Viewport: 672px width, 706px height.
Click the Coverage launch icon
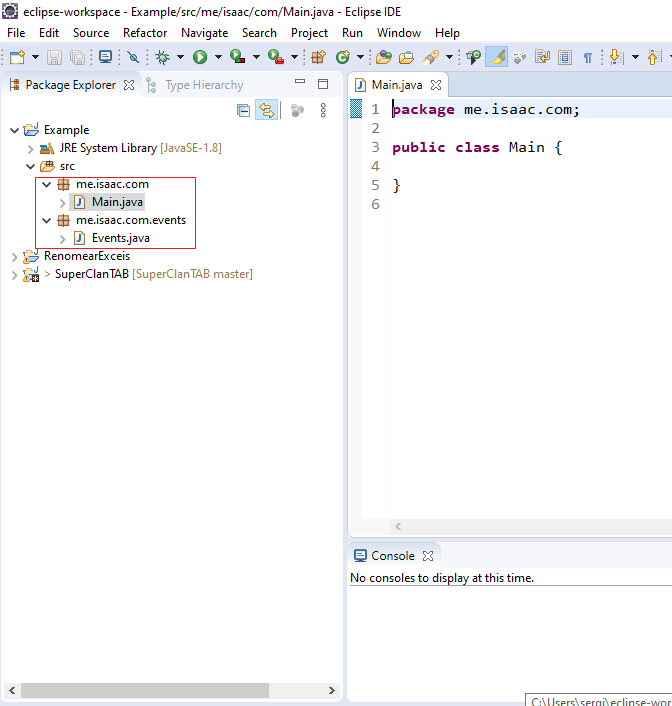click(x=237, y=57)
